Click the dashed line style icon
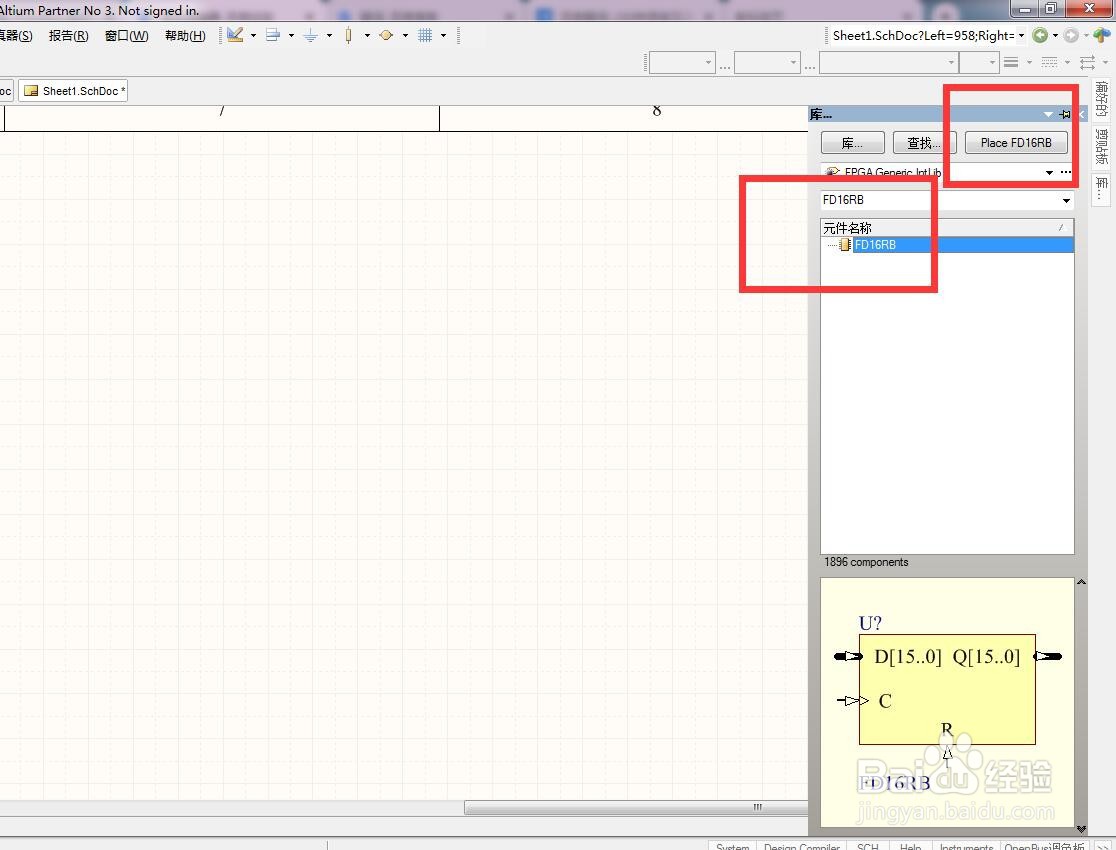Viewport: 1116px width, 850px height. click(x=1049, y=63)
